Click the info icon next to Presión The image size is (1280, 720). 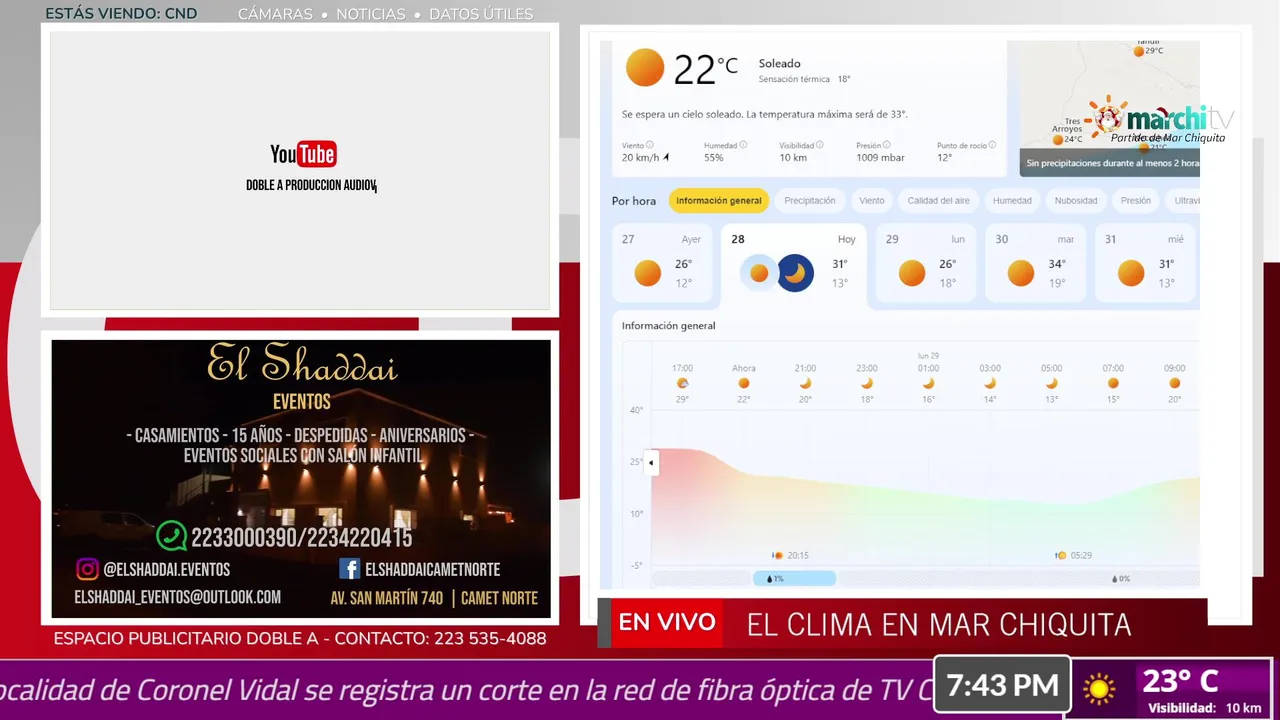(888, 145)
